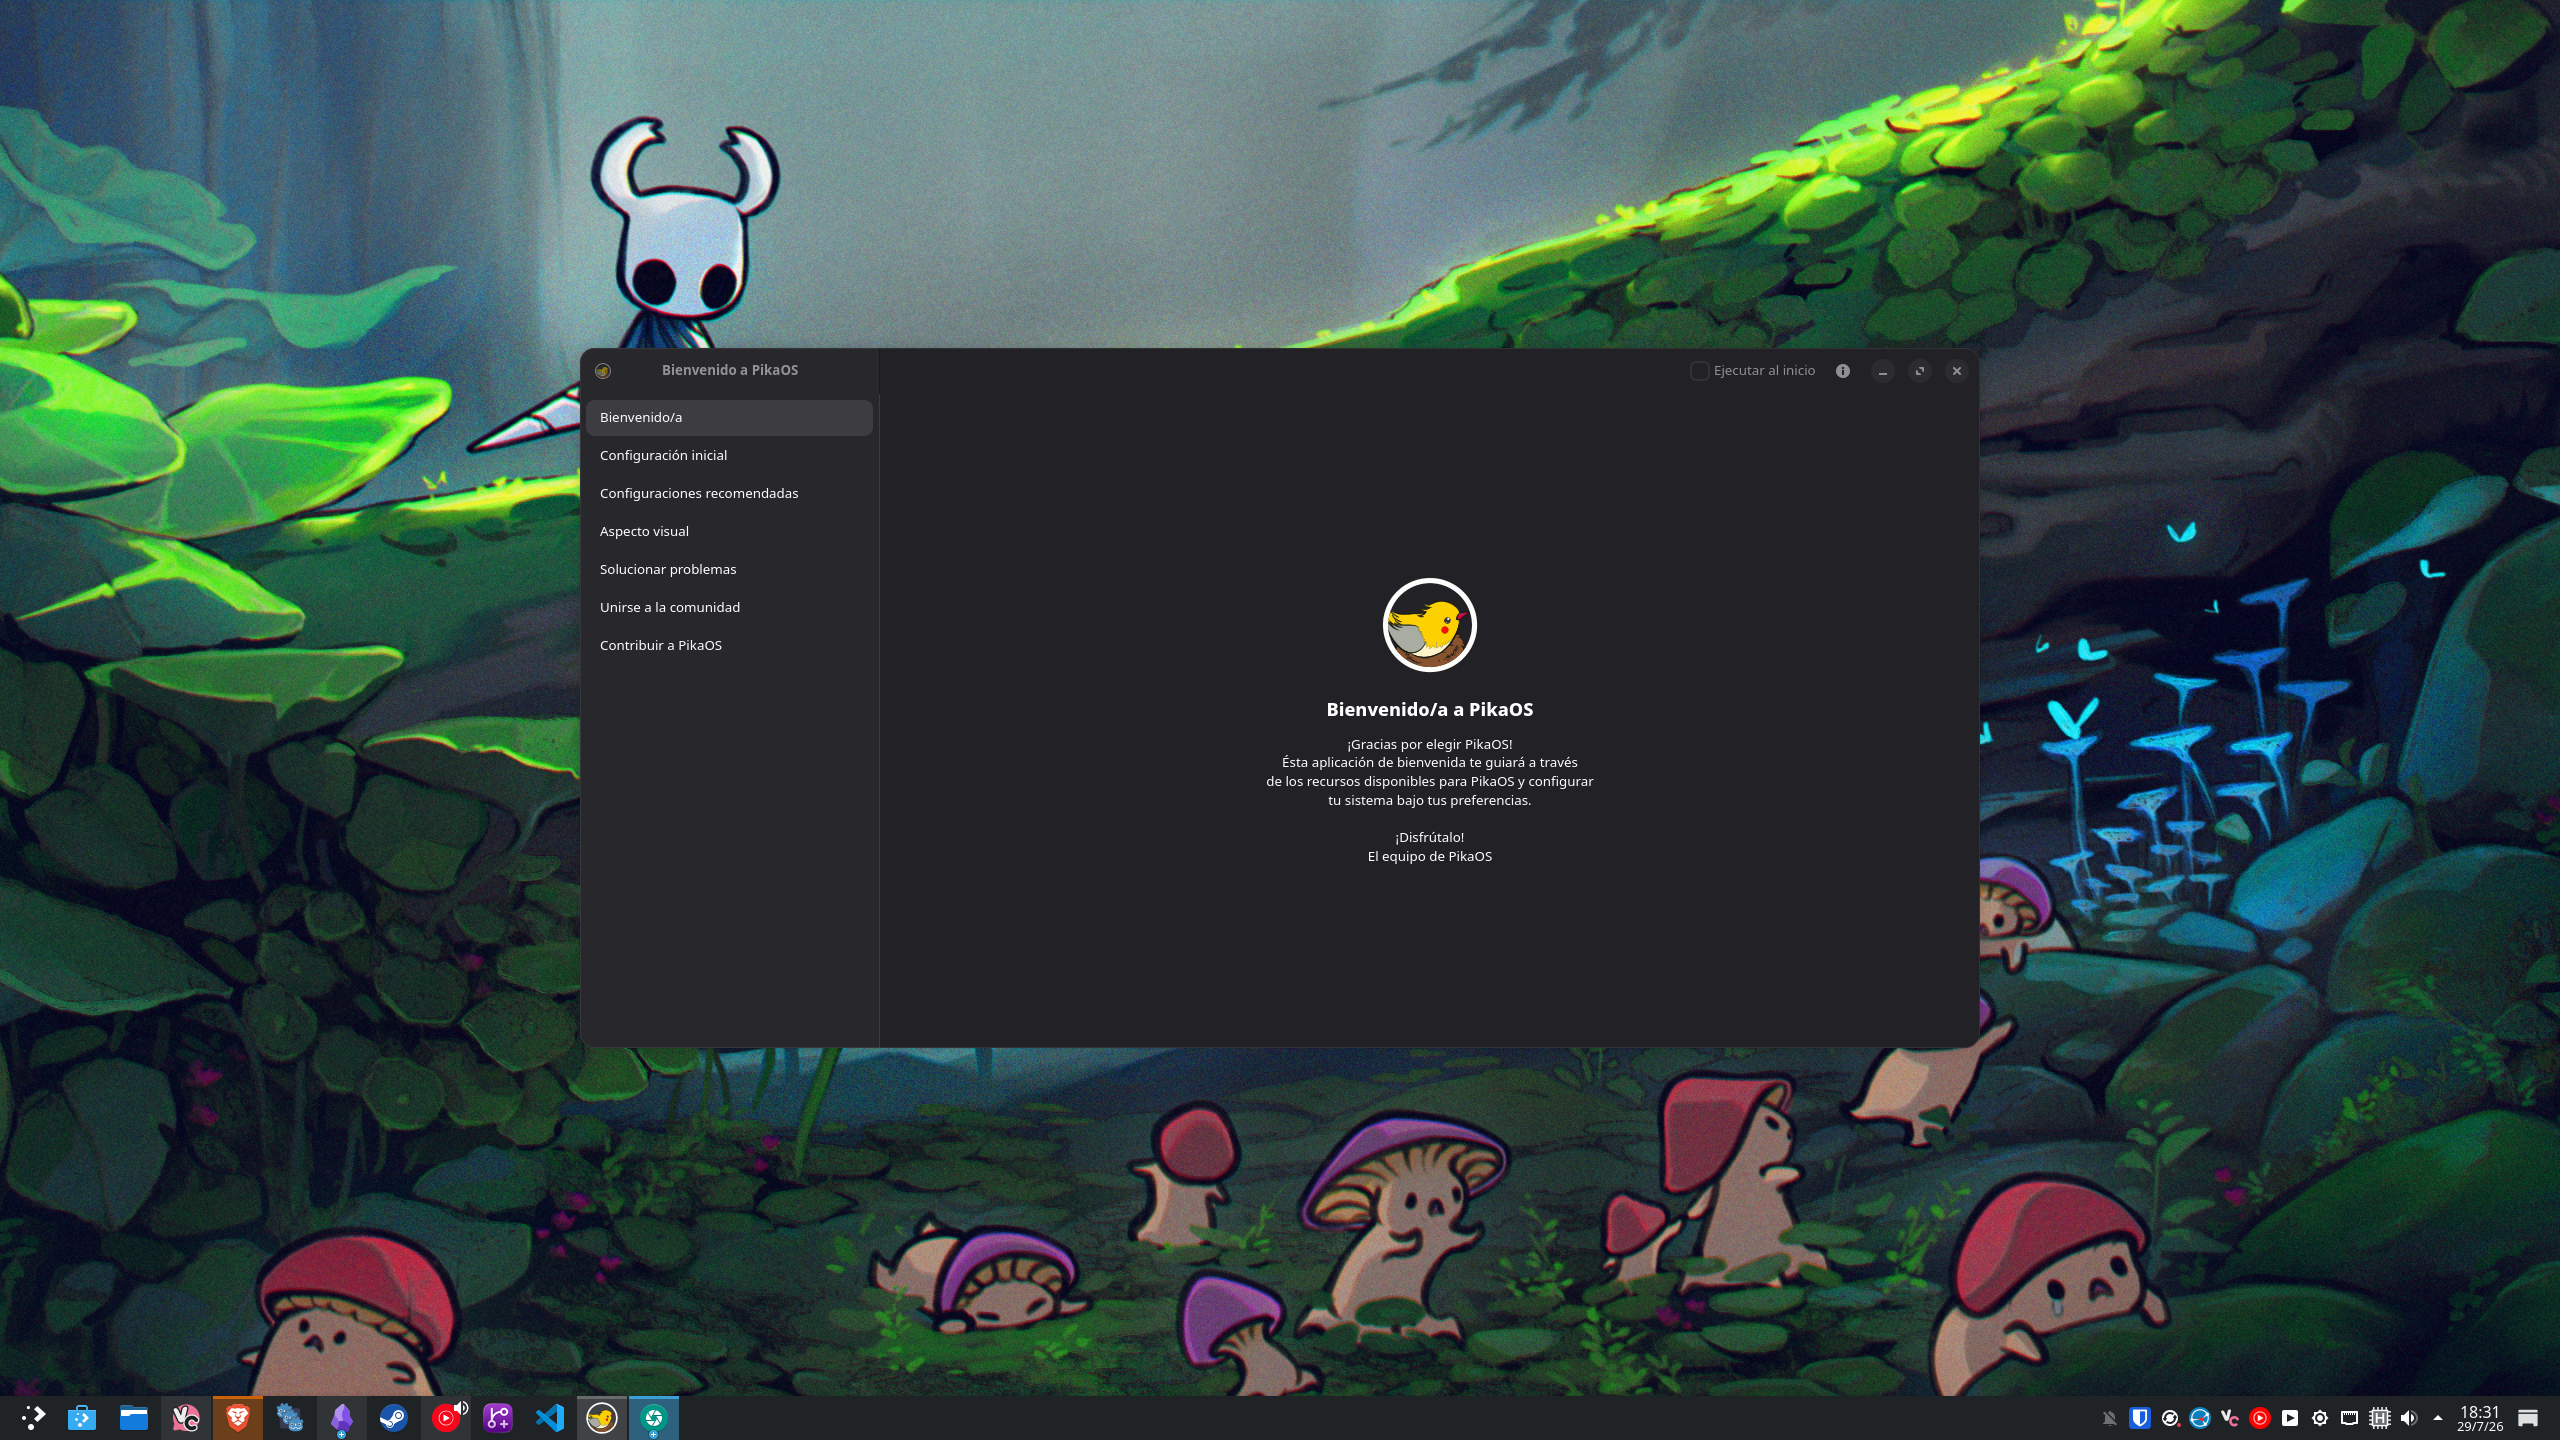
Task: Open Dolphin file manager from taskbar
Action: (134, 1418)
